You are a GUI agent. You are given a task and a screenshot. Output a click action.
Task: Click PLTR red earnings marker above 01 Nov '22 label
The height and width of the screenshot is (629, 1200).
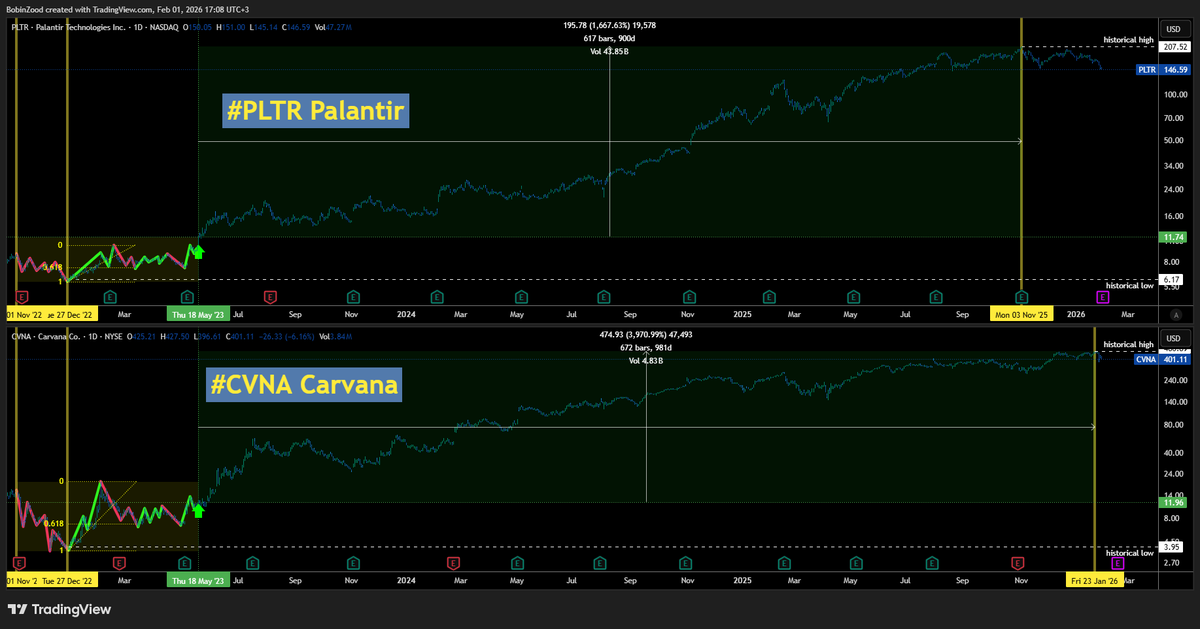pos(24,297)
